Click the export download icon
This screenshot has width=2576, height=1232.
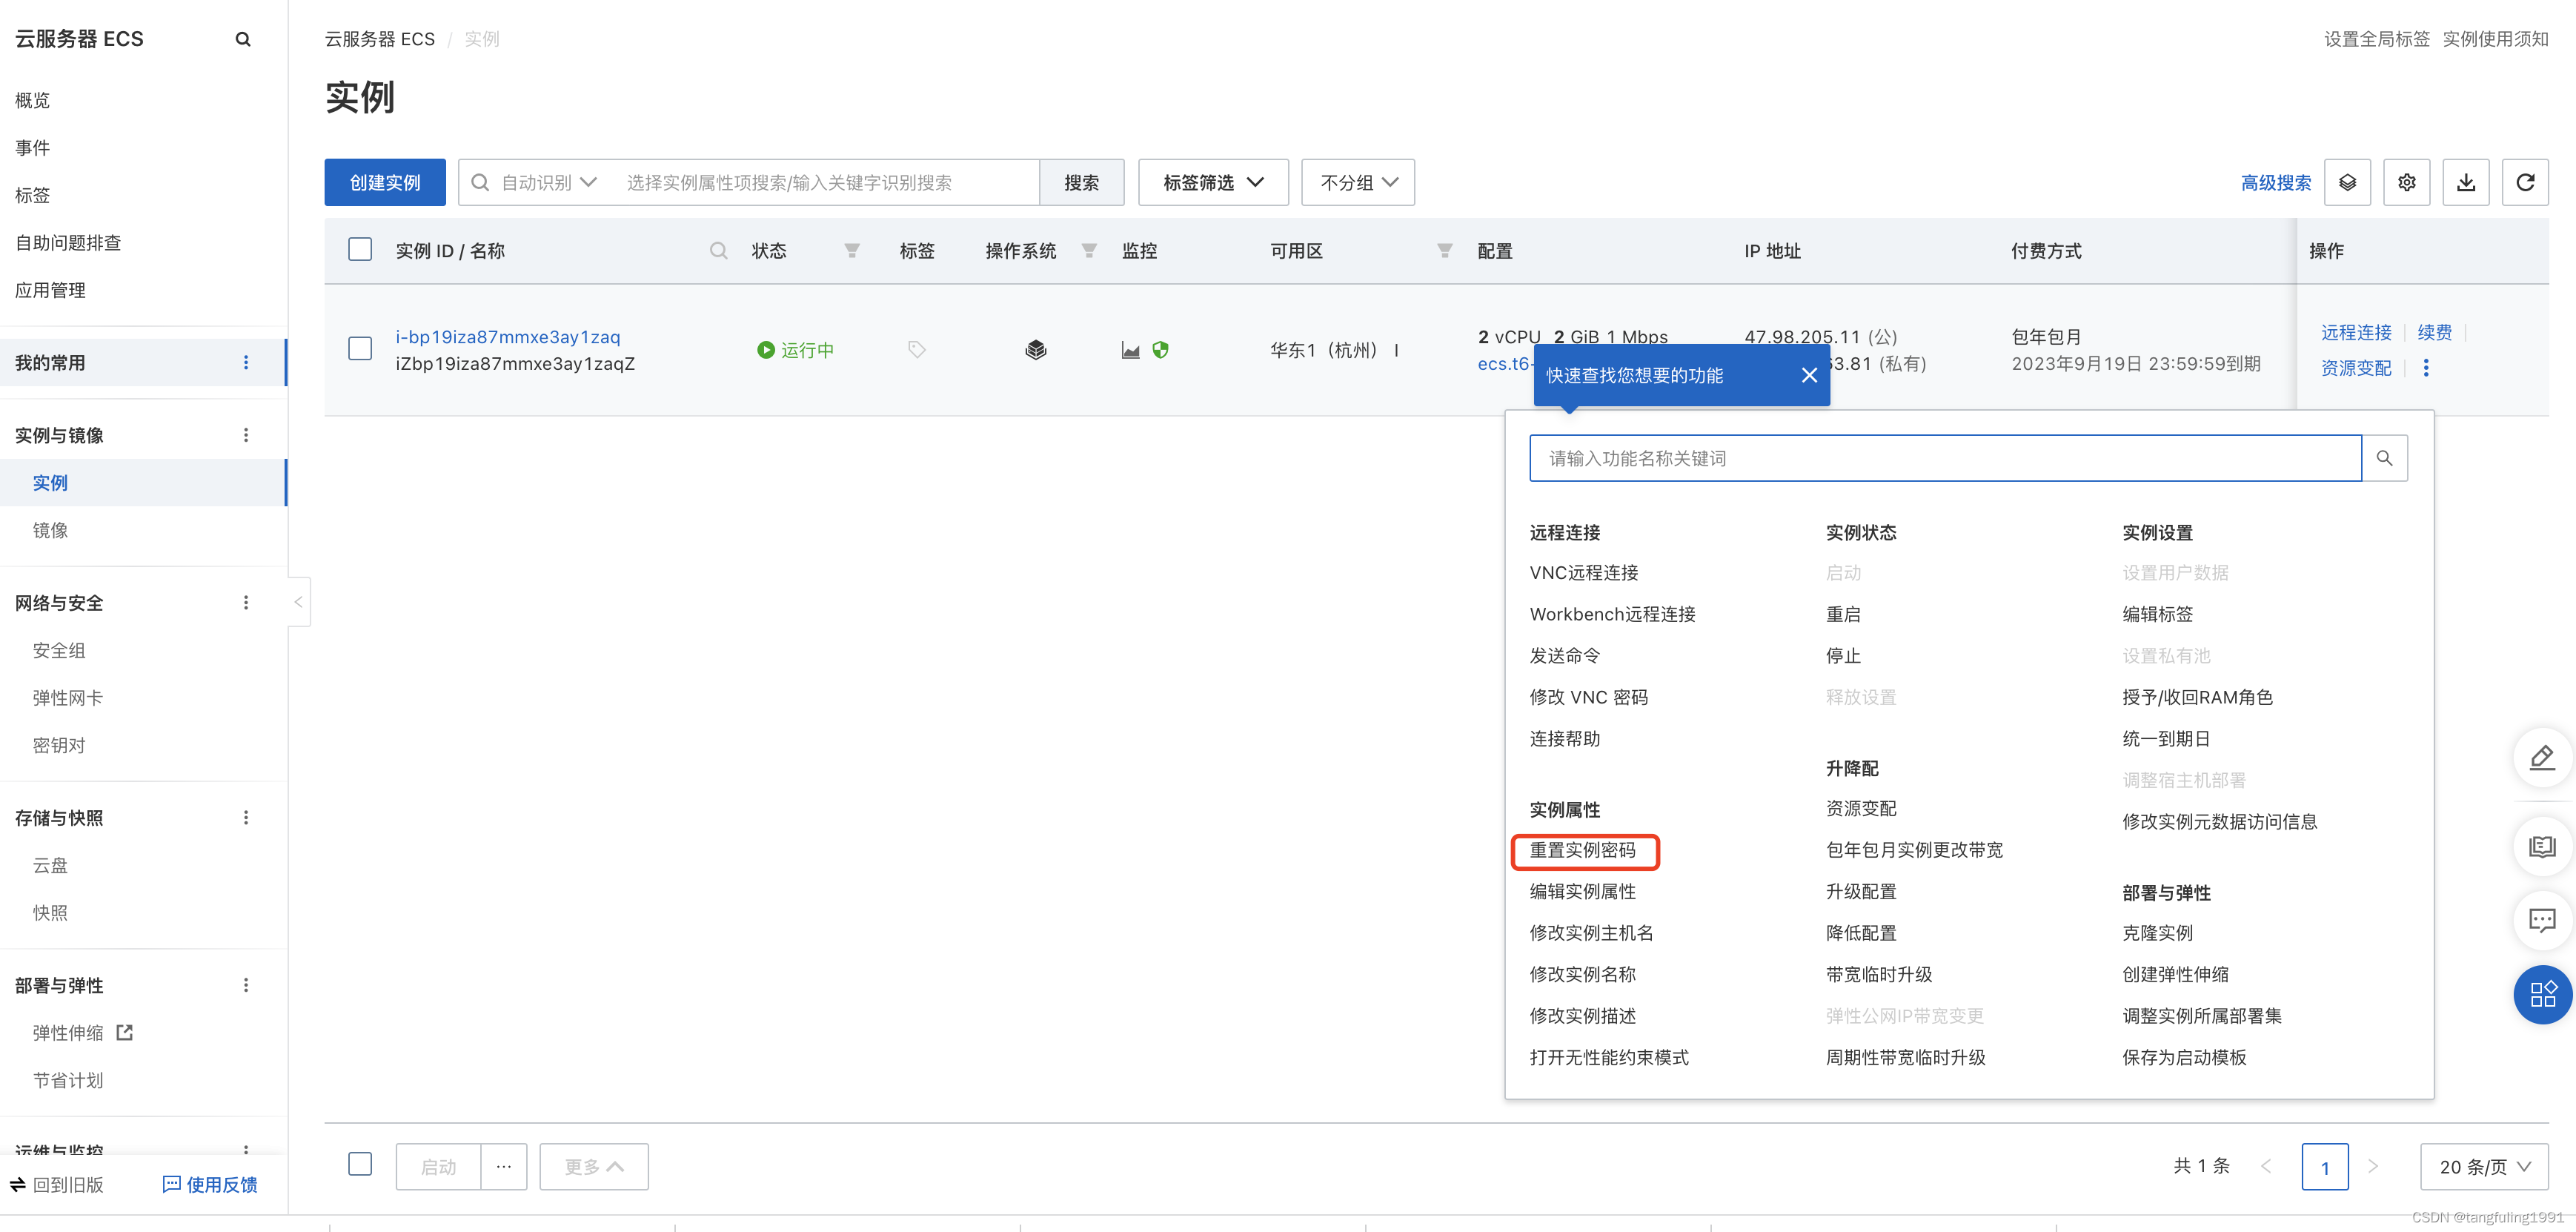2466,182
